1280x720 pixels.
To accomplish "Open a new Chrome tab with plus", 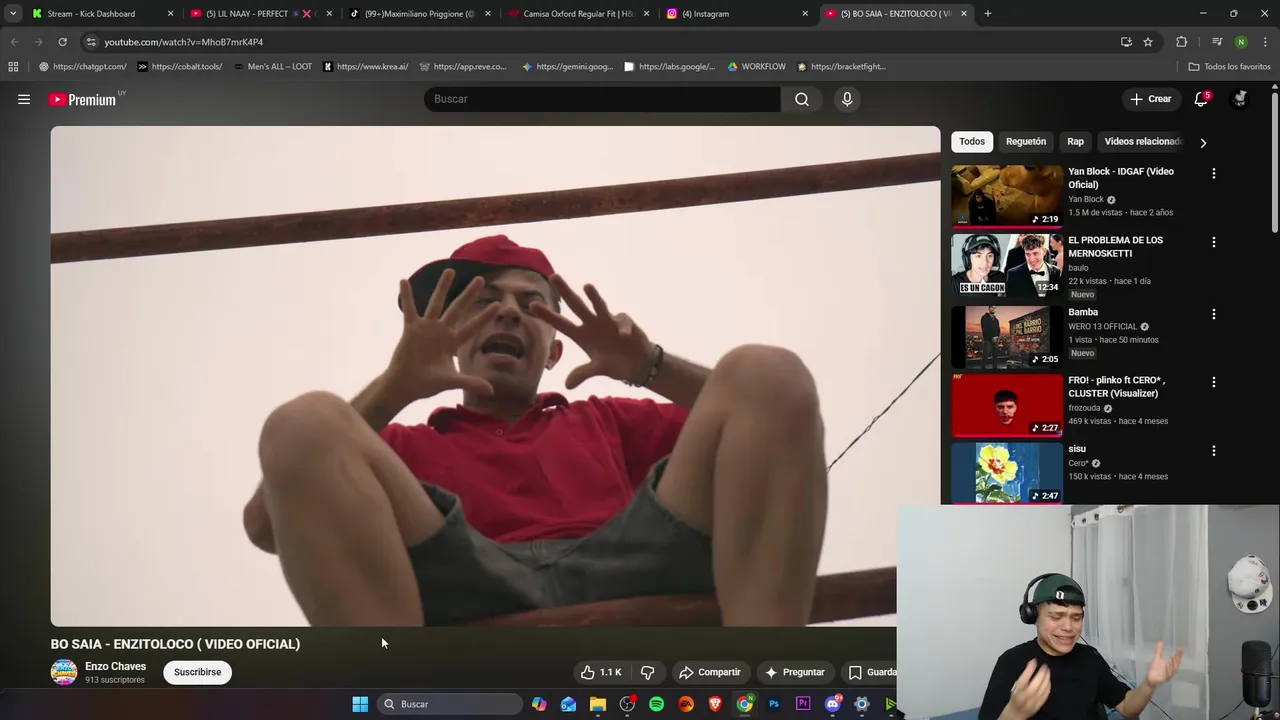I will pos(988,14).
